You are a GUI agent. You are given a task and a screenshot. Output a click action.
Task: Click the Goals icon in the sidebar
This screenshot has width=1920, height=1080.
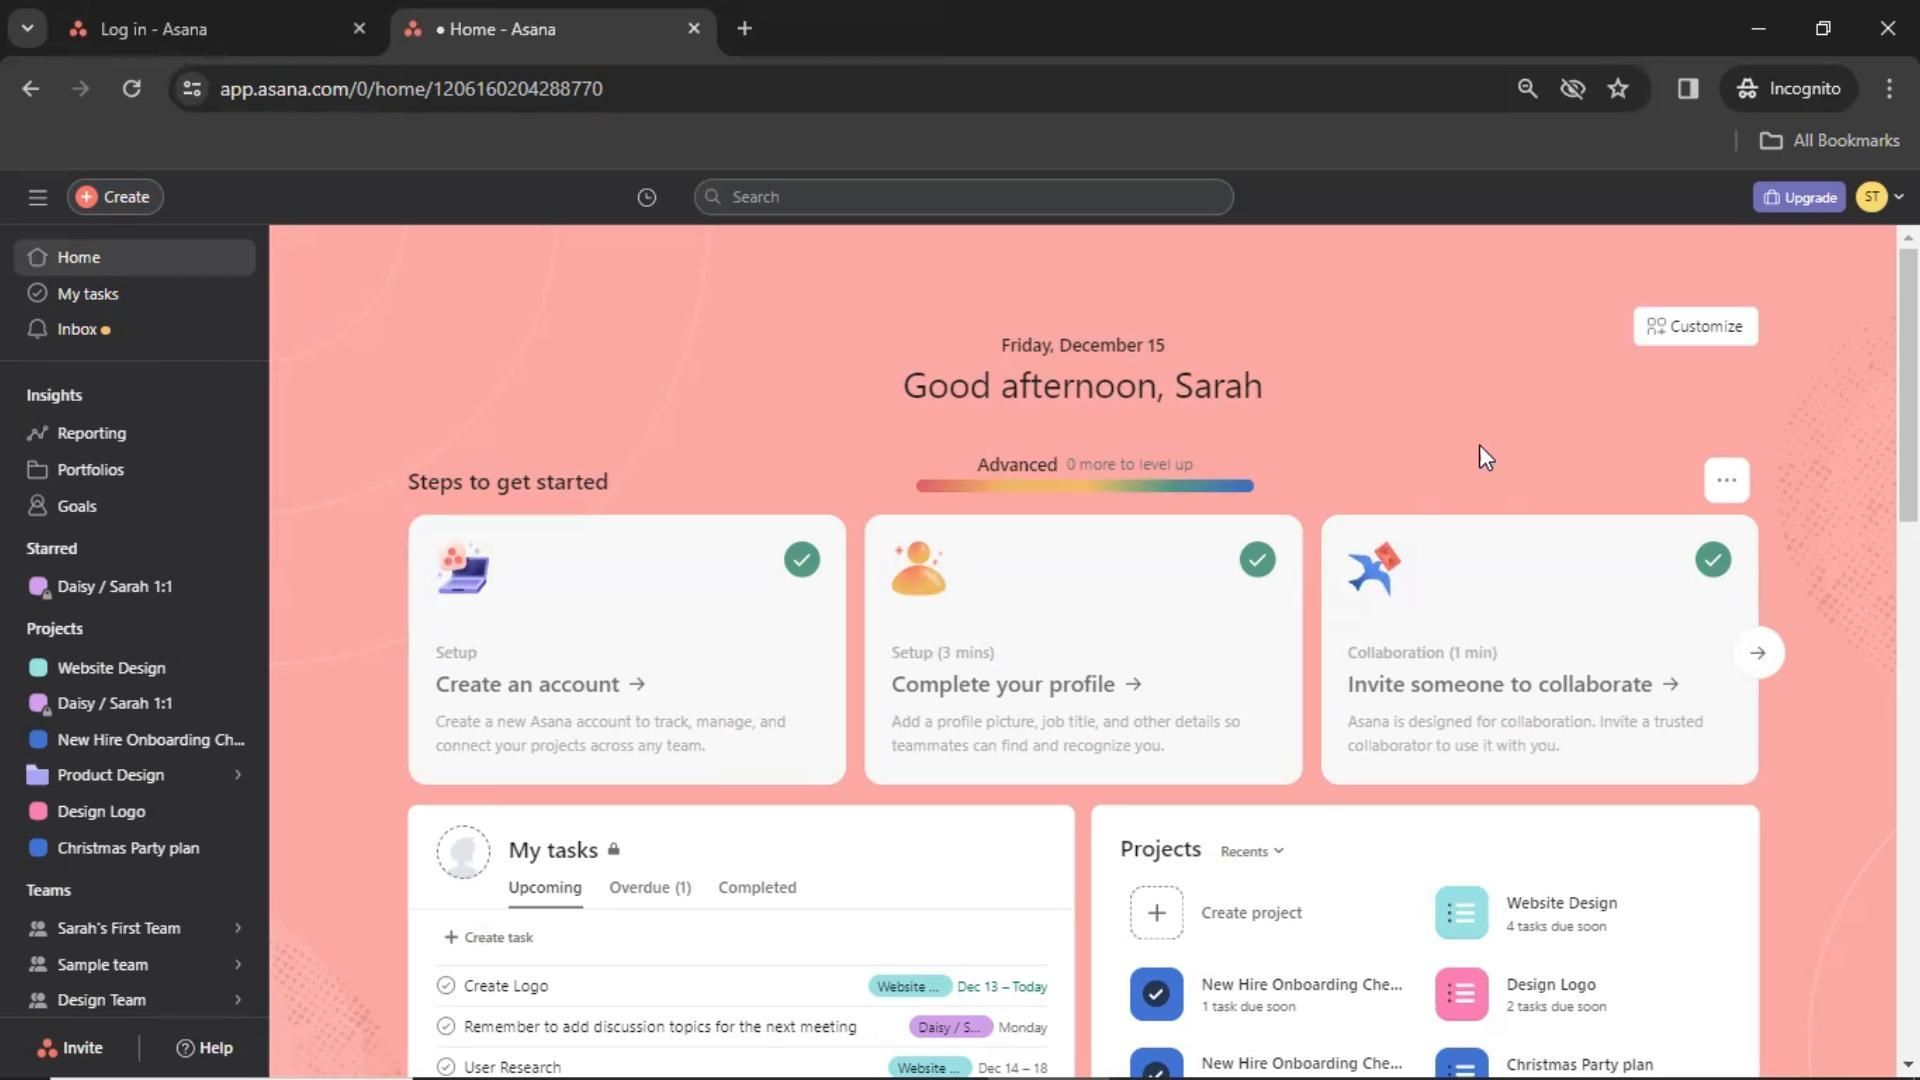pyautogui.click(x=38, y=506)
